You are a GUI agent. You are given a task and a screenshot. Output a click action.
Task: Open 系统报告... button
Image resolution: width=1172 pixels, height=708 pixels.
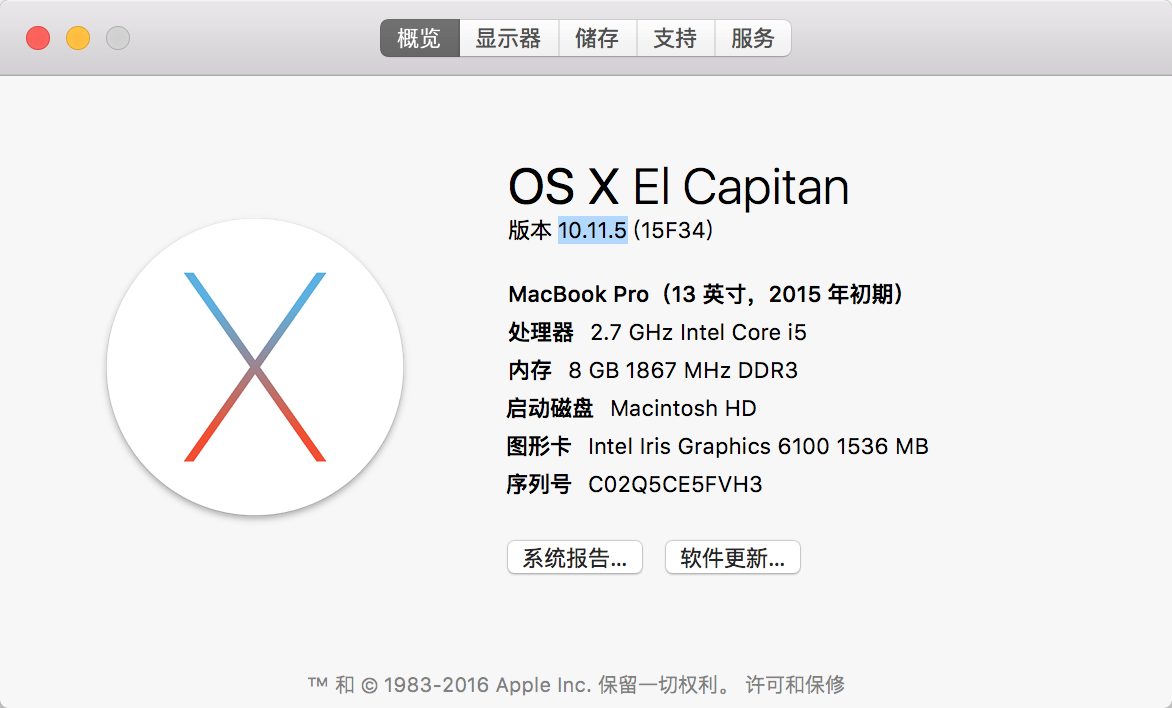click(x=575, y=558)
